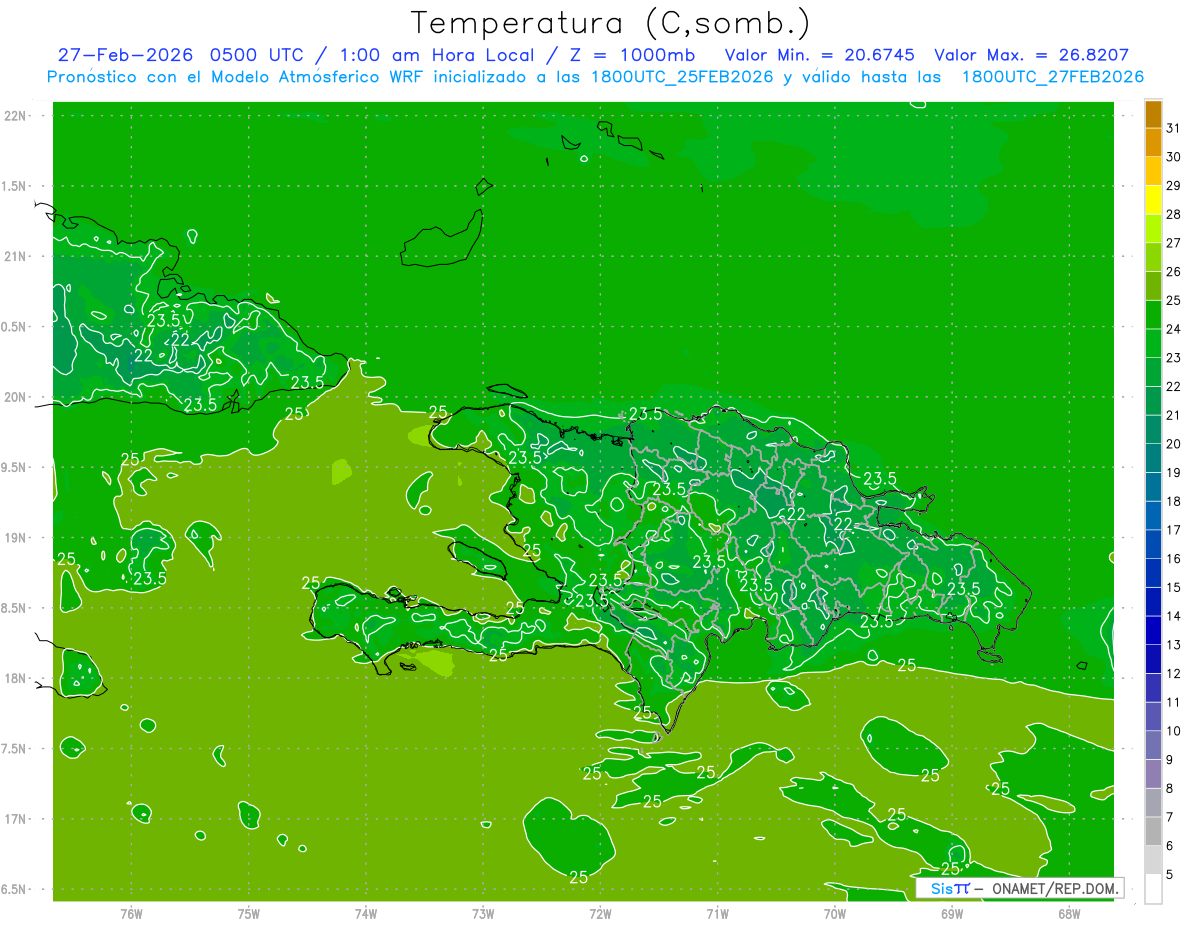This screenshot has width=1200, height=927.
Task: Click the "26" label on the color scale
Action: point(1173,272)
